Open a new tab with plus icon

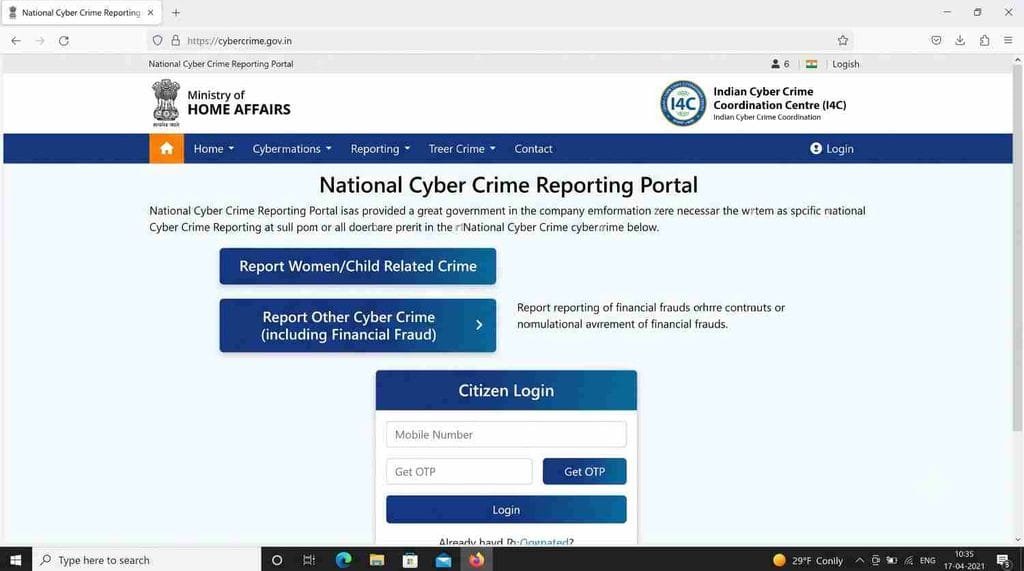176,12
